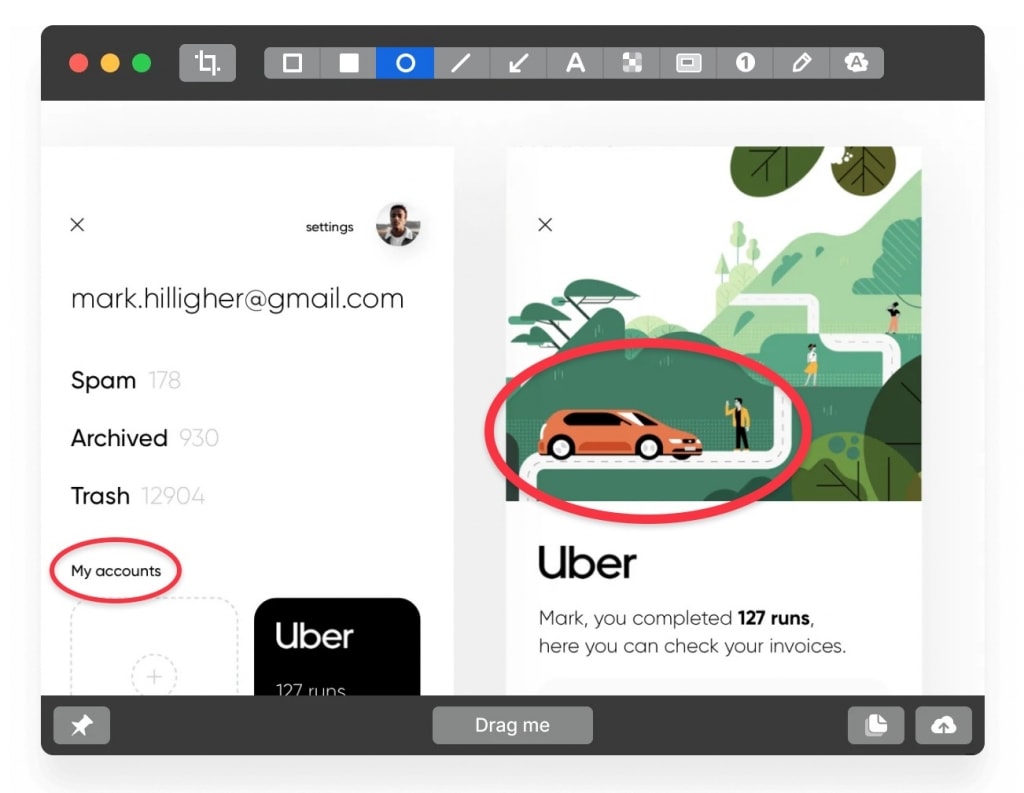Select the text recognition tool
Image resolution: width=1024 pixels, height=793 pixels.
(x=856, y=63)
